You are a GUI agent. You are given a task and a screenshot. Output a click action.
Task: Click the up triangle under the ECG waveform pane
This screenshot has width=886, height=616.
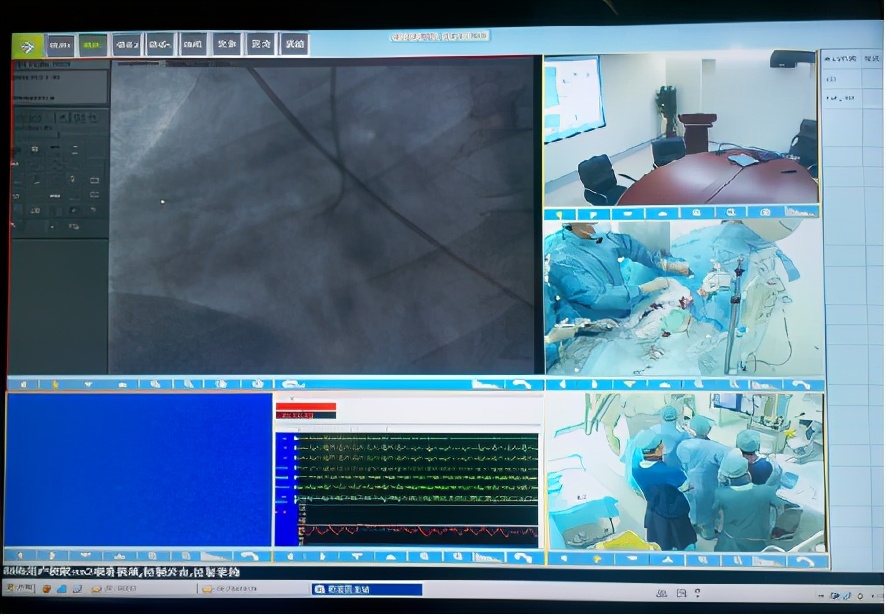[x=391, y=557]
